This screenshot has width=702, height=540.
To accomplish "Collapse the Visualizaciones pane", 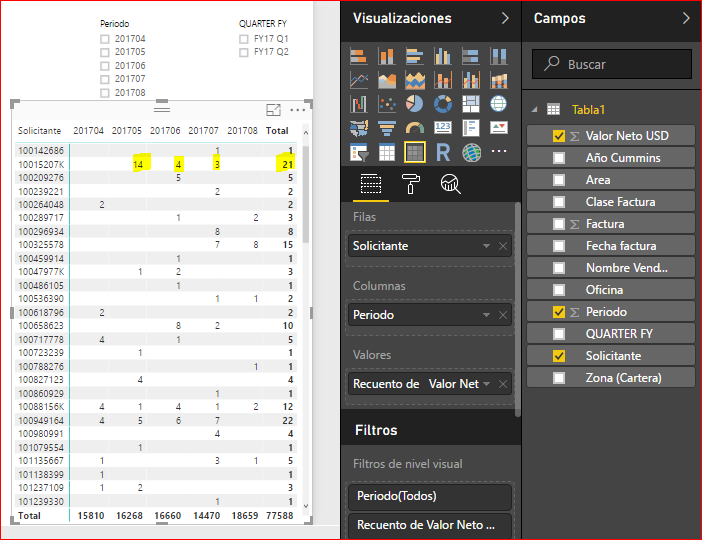I will click(x=505, y=18).
